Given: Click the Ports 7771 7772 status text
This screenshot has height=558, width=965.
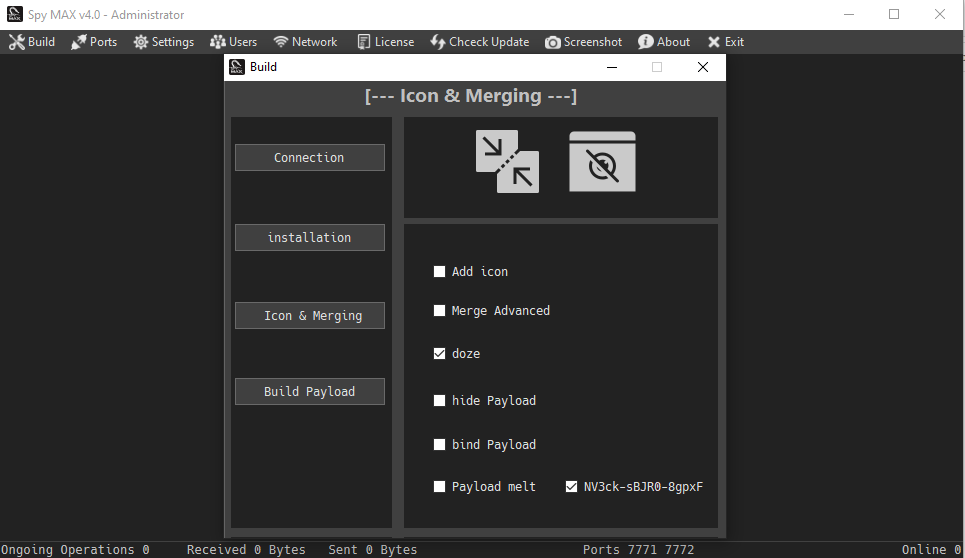Looking at the screenshot, I should tap(638, 550).
